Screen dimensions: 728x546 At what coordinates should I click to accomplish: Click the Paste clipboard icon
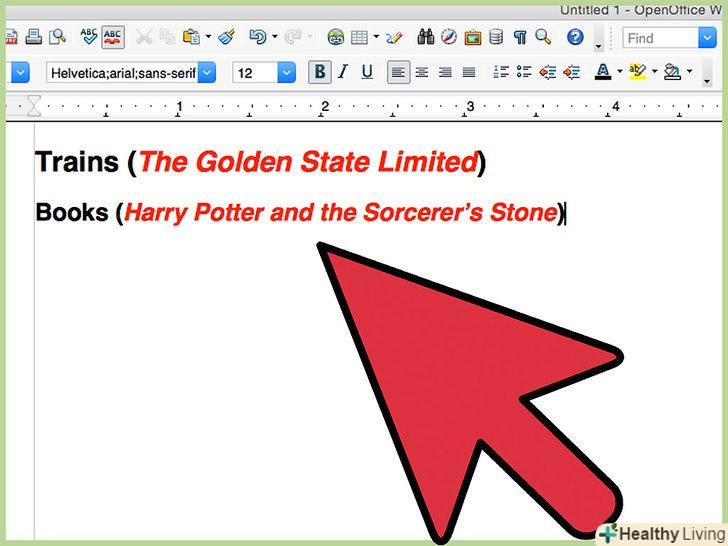click(x=191, y=36)
